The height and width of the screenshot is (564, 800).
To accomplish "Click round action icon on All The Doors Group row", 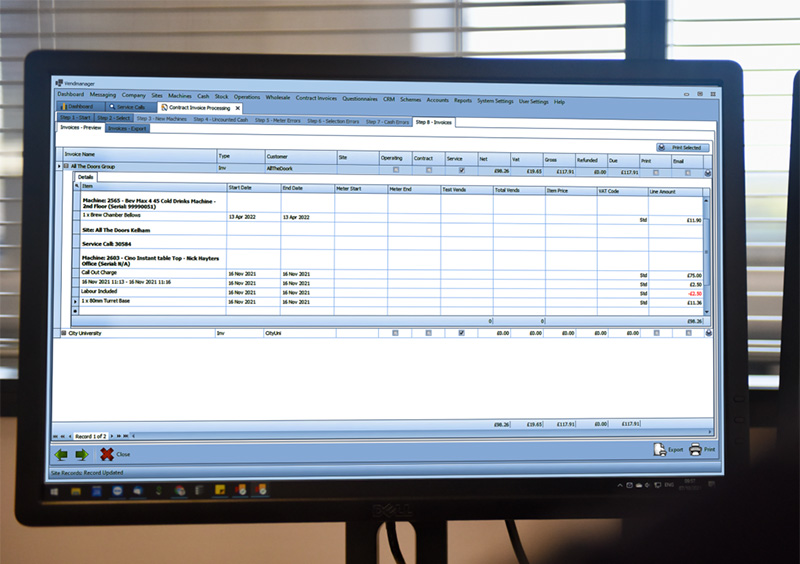I will pos(708,172).
